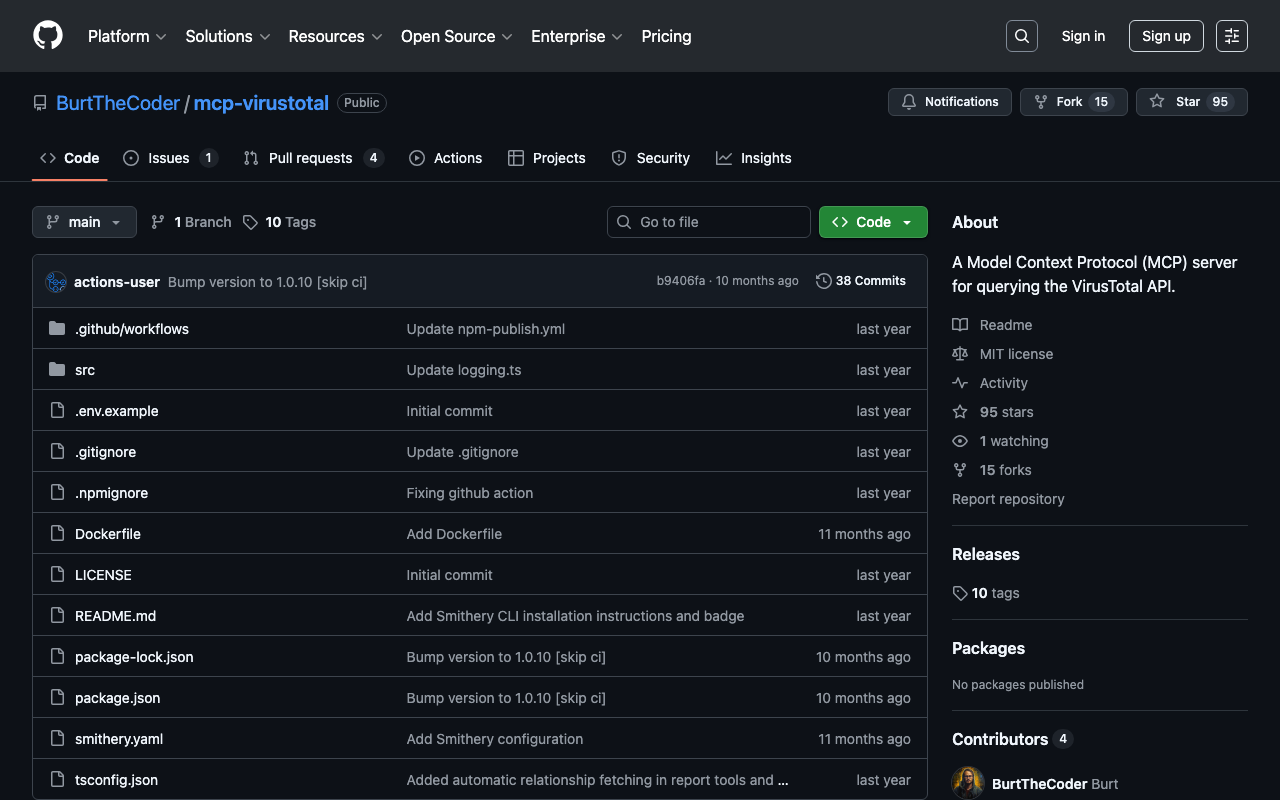Open the src folder
The image size is (1280, 800).
pyautogui.click(x=85, y=370)
